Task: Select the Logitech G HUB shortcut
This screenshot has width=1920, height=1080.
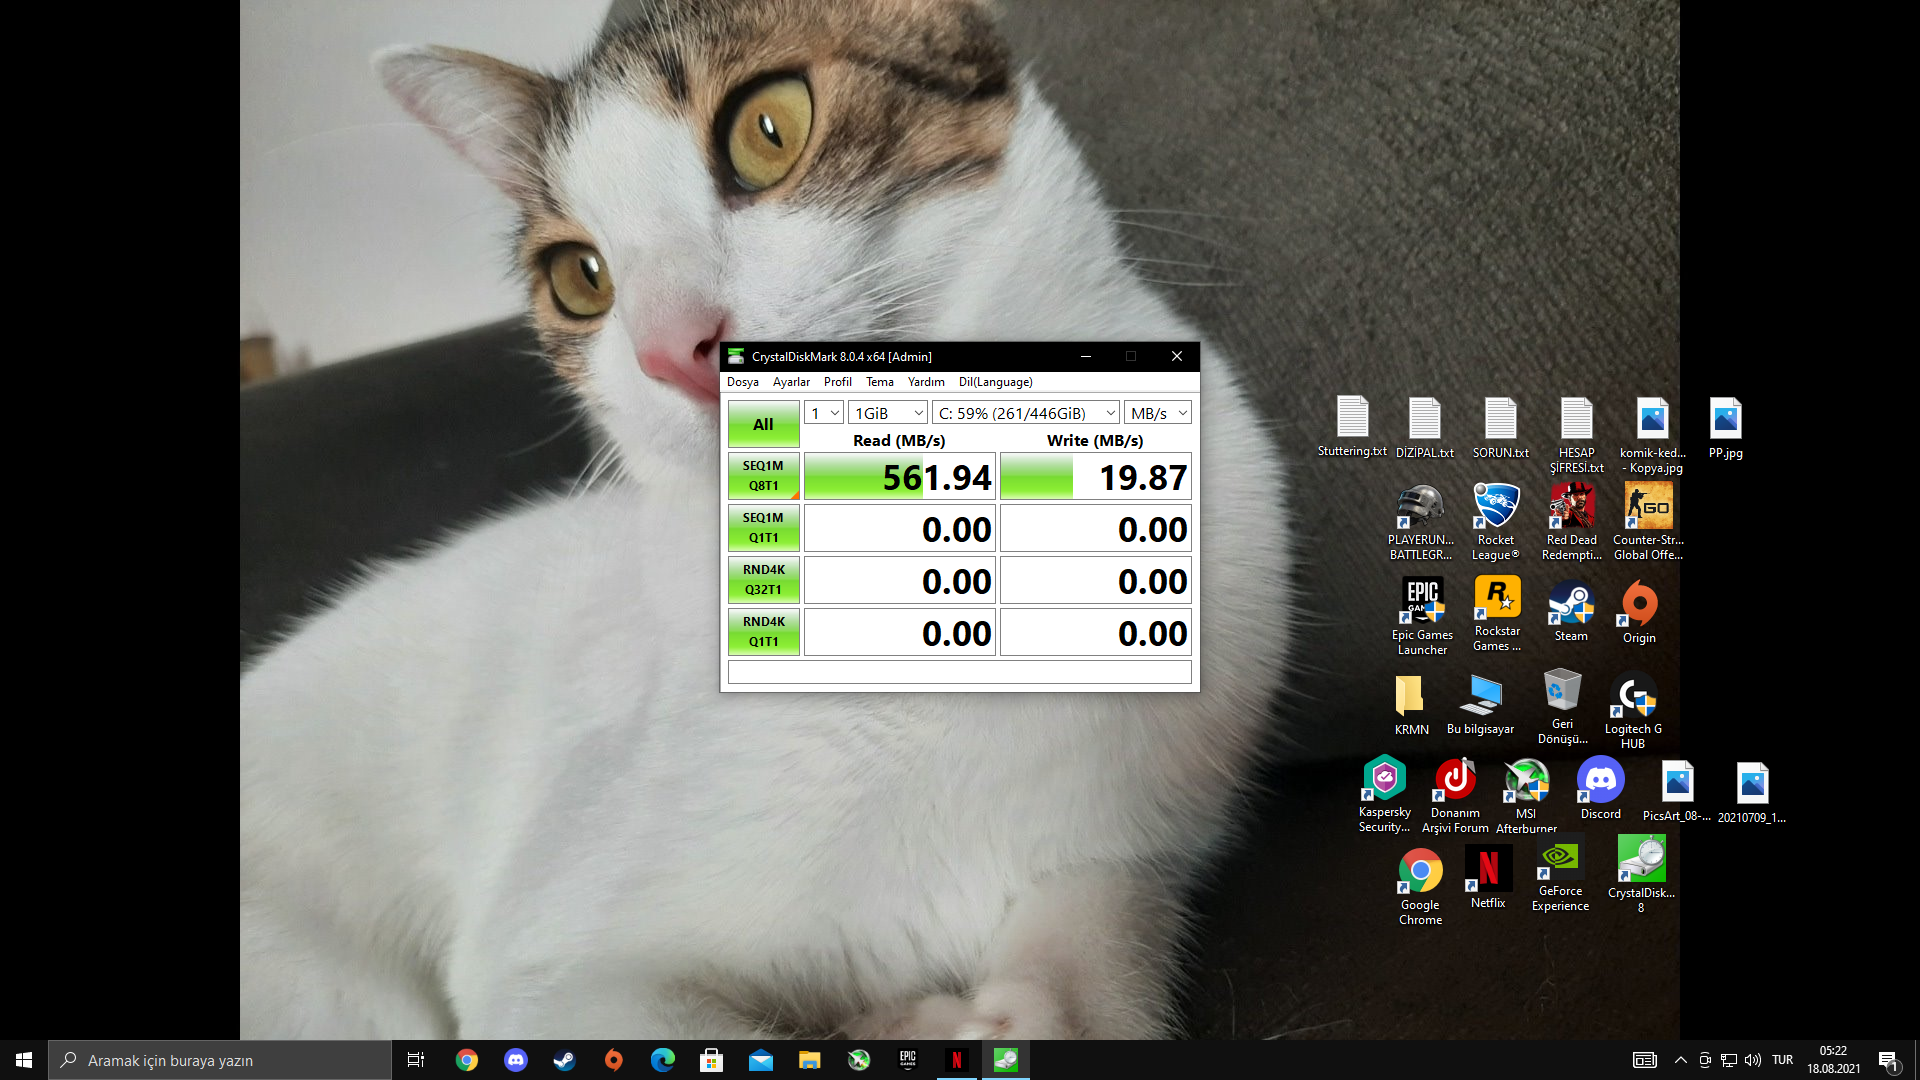Action: [x=1633, y=711]
